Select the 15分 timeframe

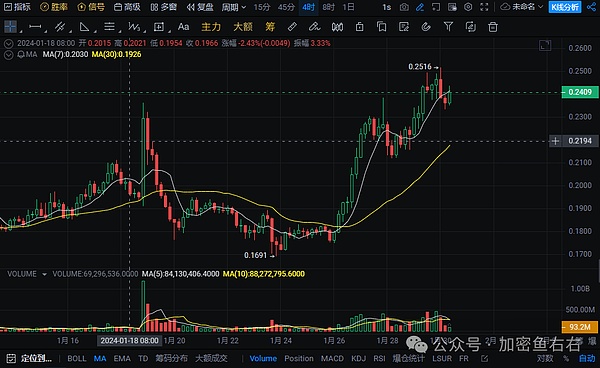point(262,7)
